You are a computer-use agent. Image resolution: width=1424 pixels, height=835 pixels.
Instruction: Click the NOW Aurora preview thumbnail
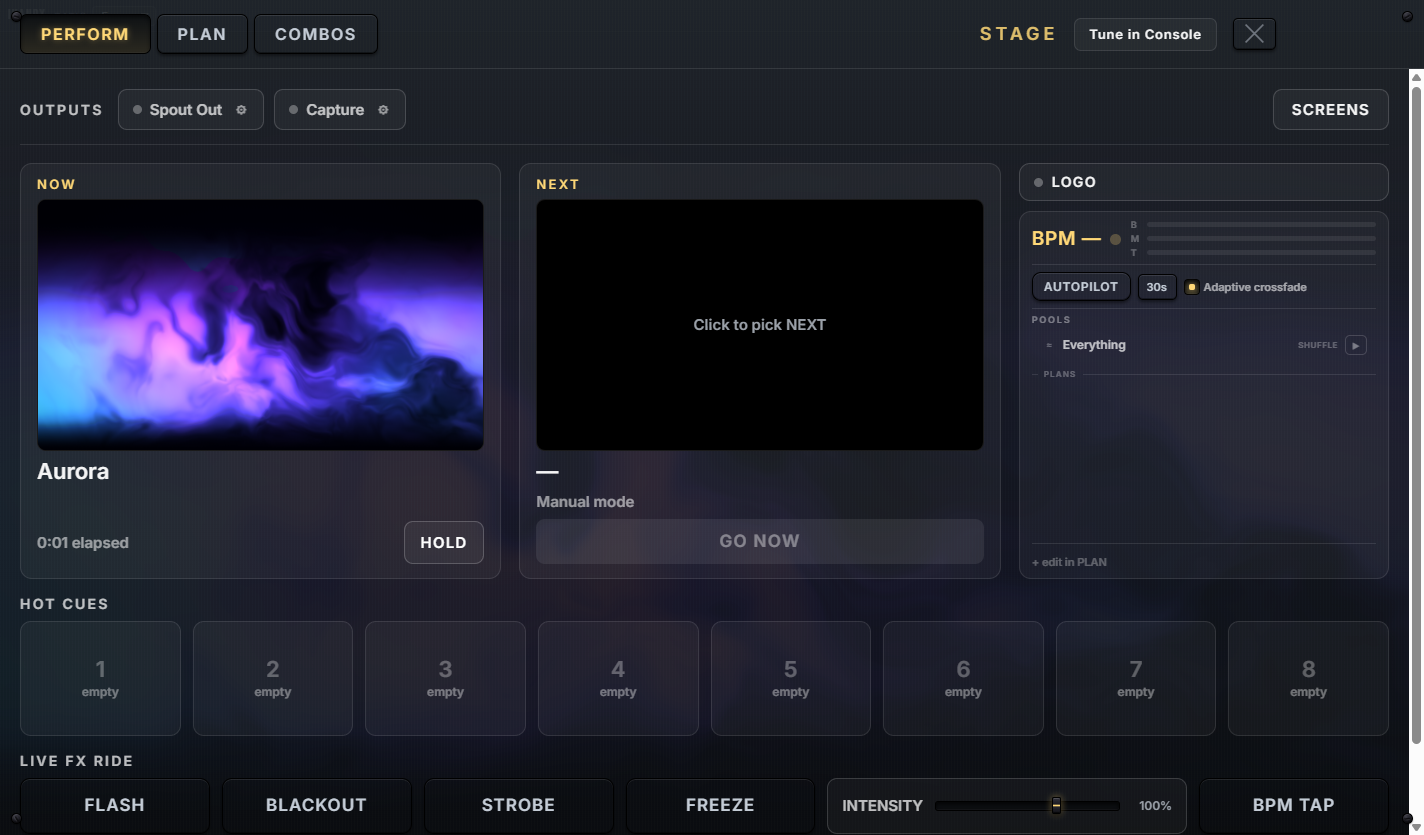click(x=260, y=325)
